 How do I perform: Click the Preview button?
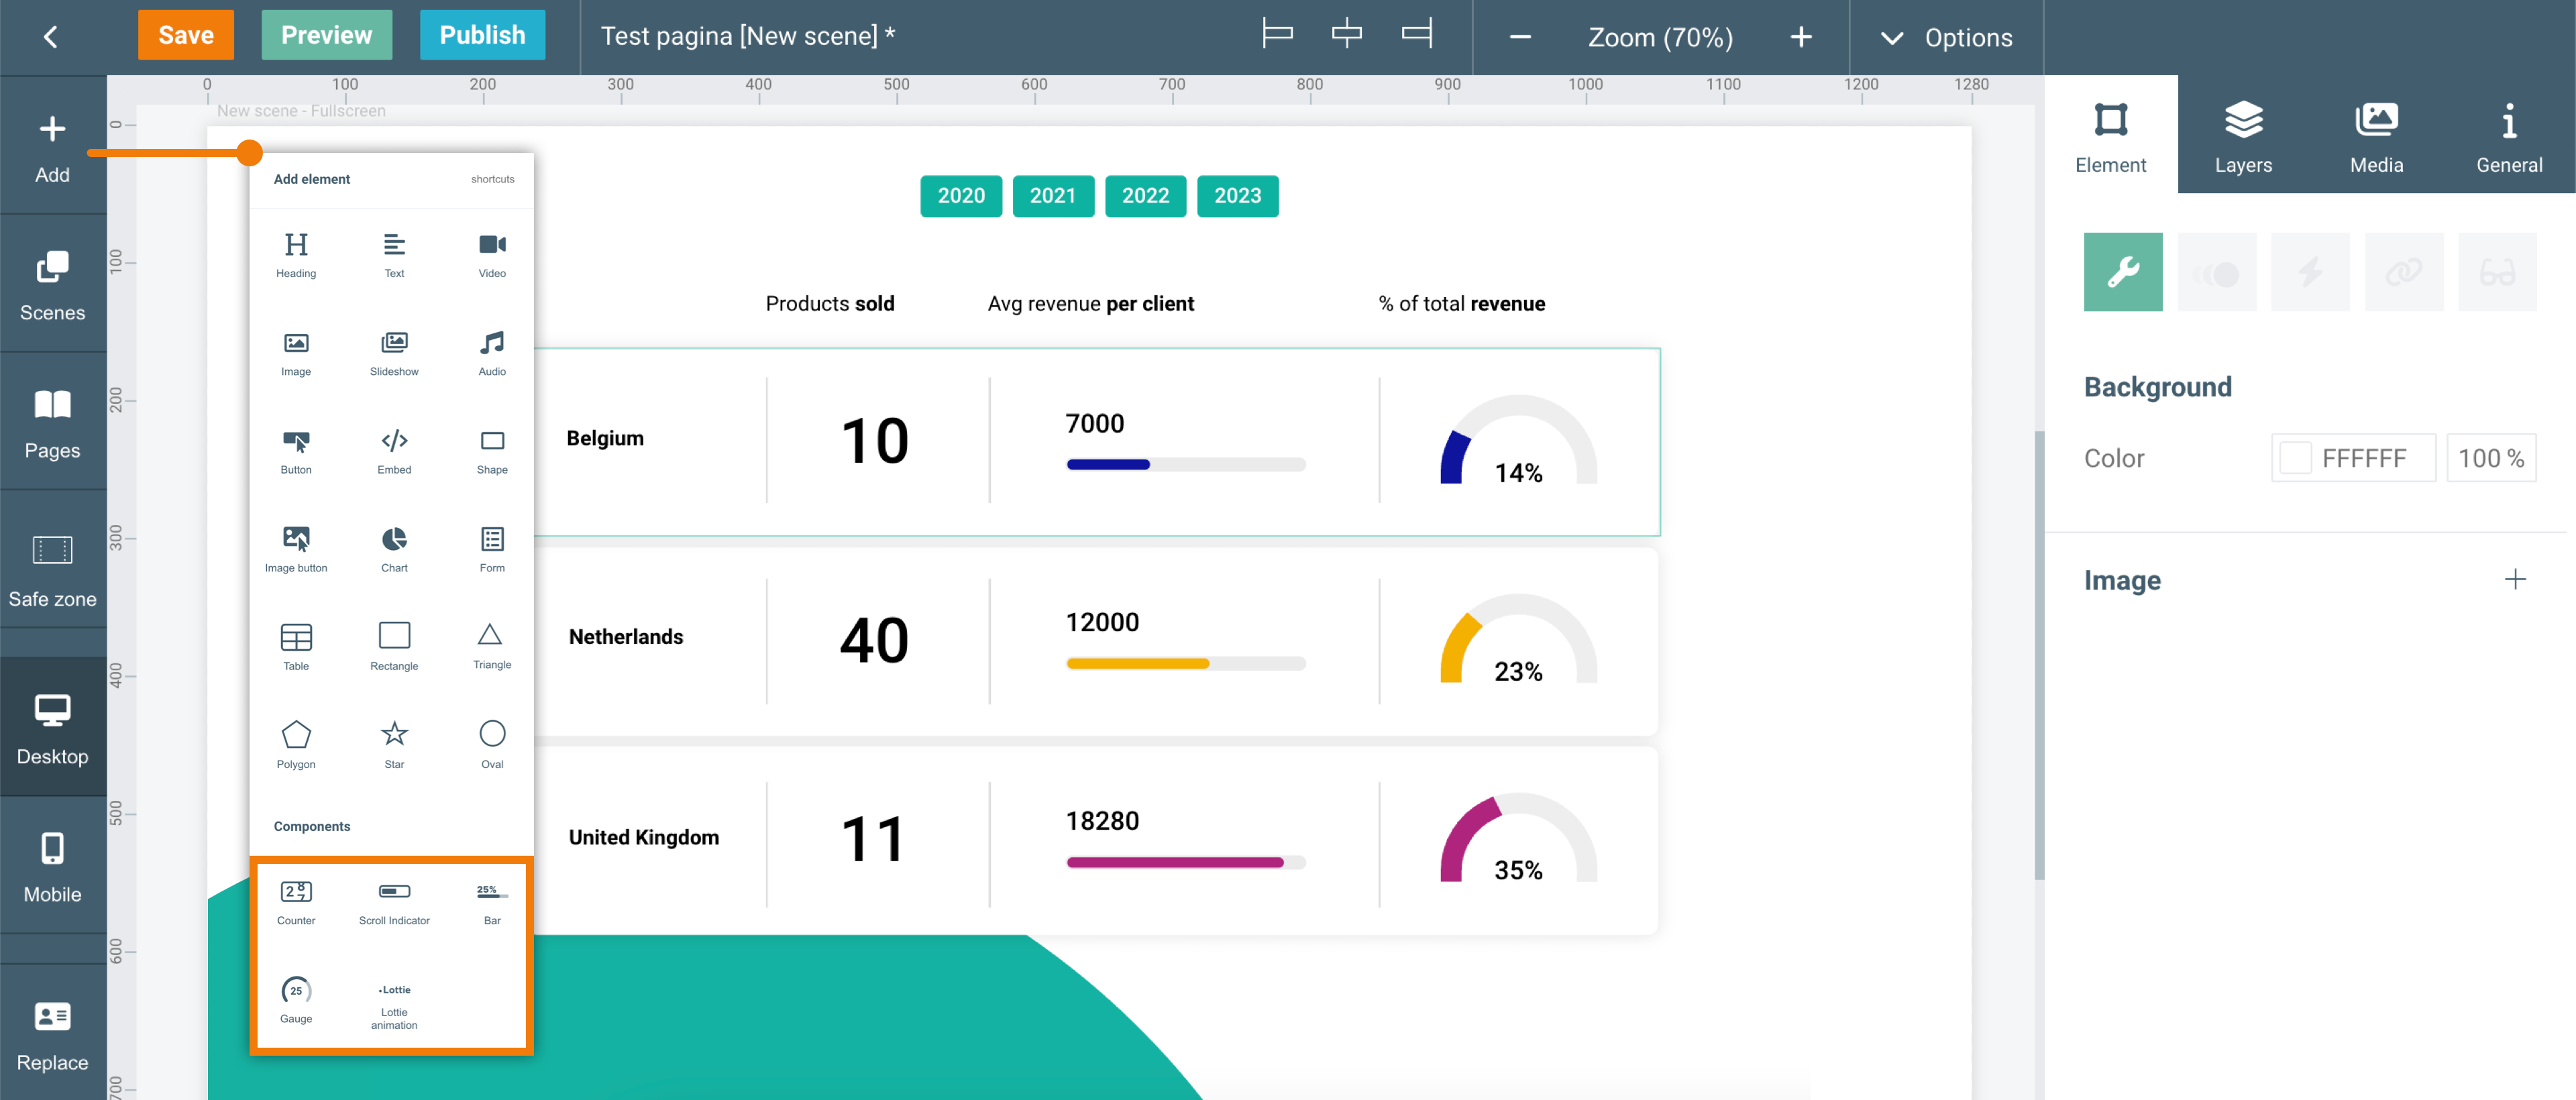(327, 35)
